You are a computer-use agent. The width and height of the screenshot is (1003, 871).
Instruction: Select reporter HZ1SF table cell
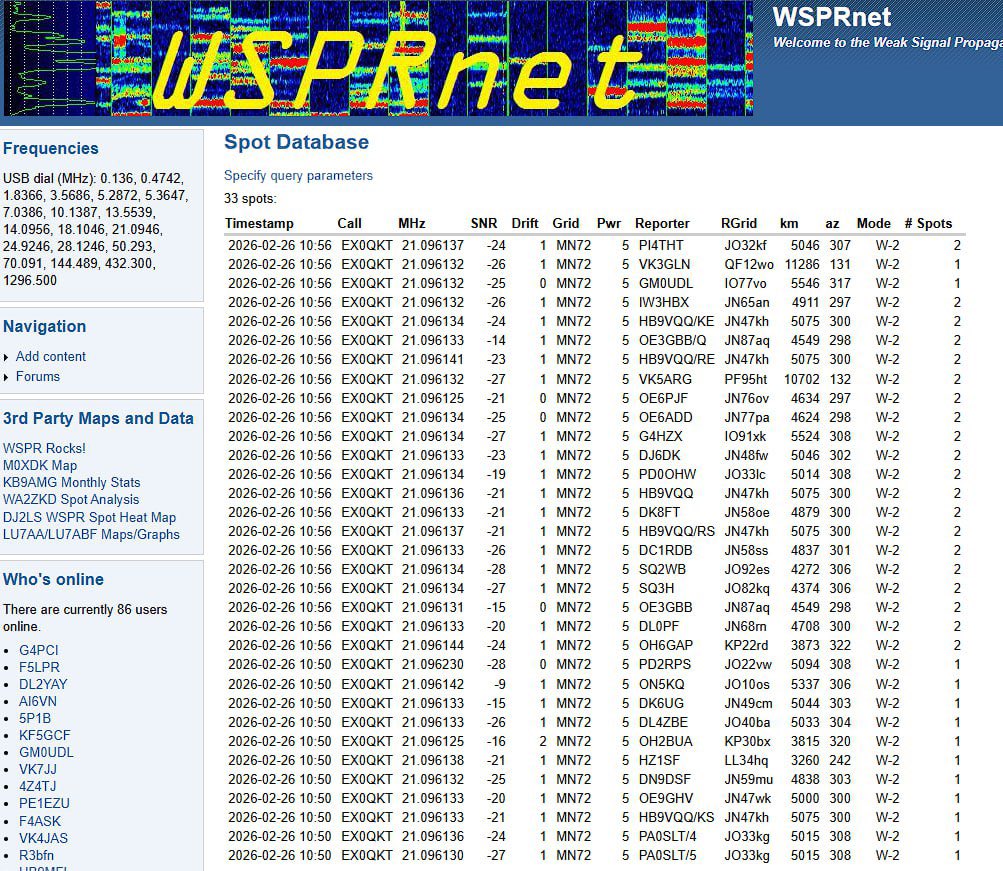(x=659, y=760)
